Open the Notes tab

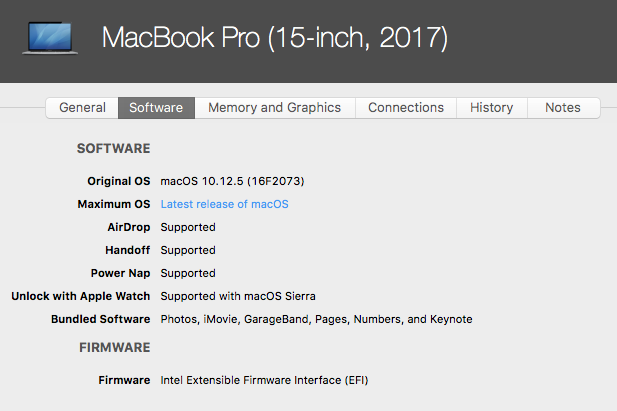[563, 107]
